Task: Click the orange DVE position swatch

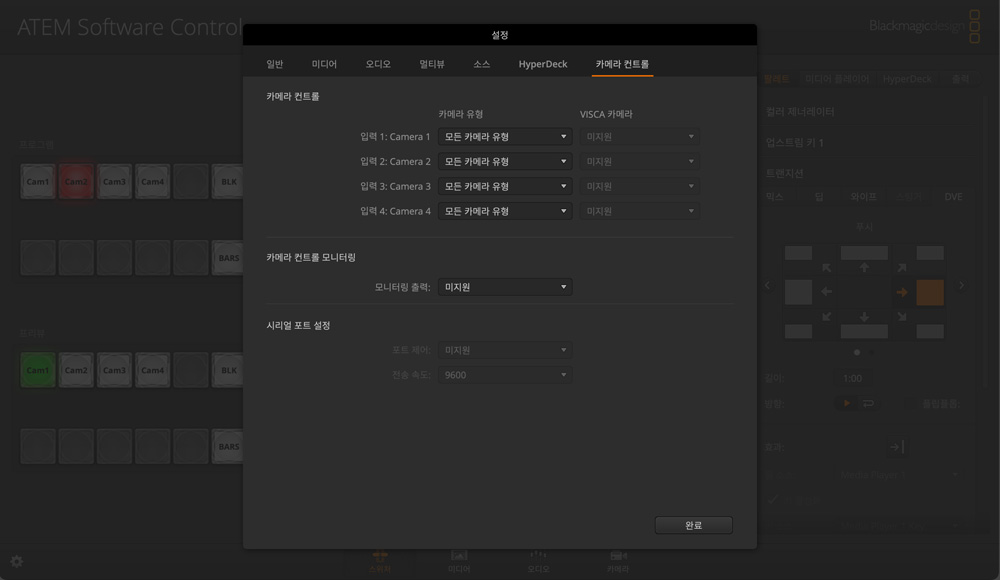Action: pos(930,292)
